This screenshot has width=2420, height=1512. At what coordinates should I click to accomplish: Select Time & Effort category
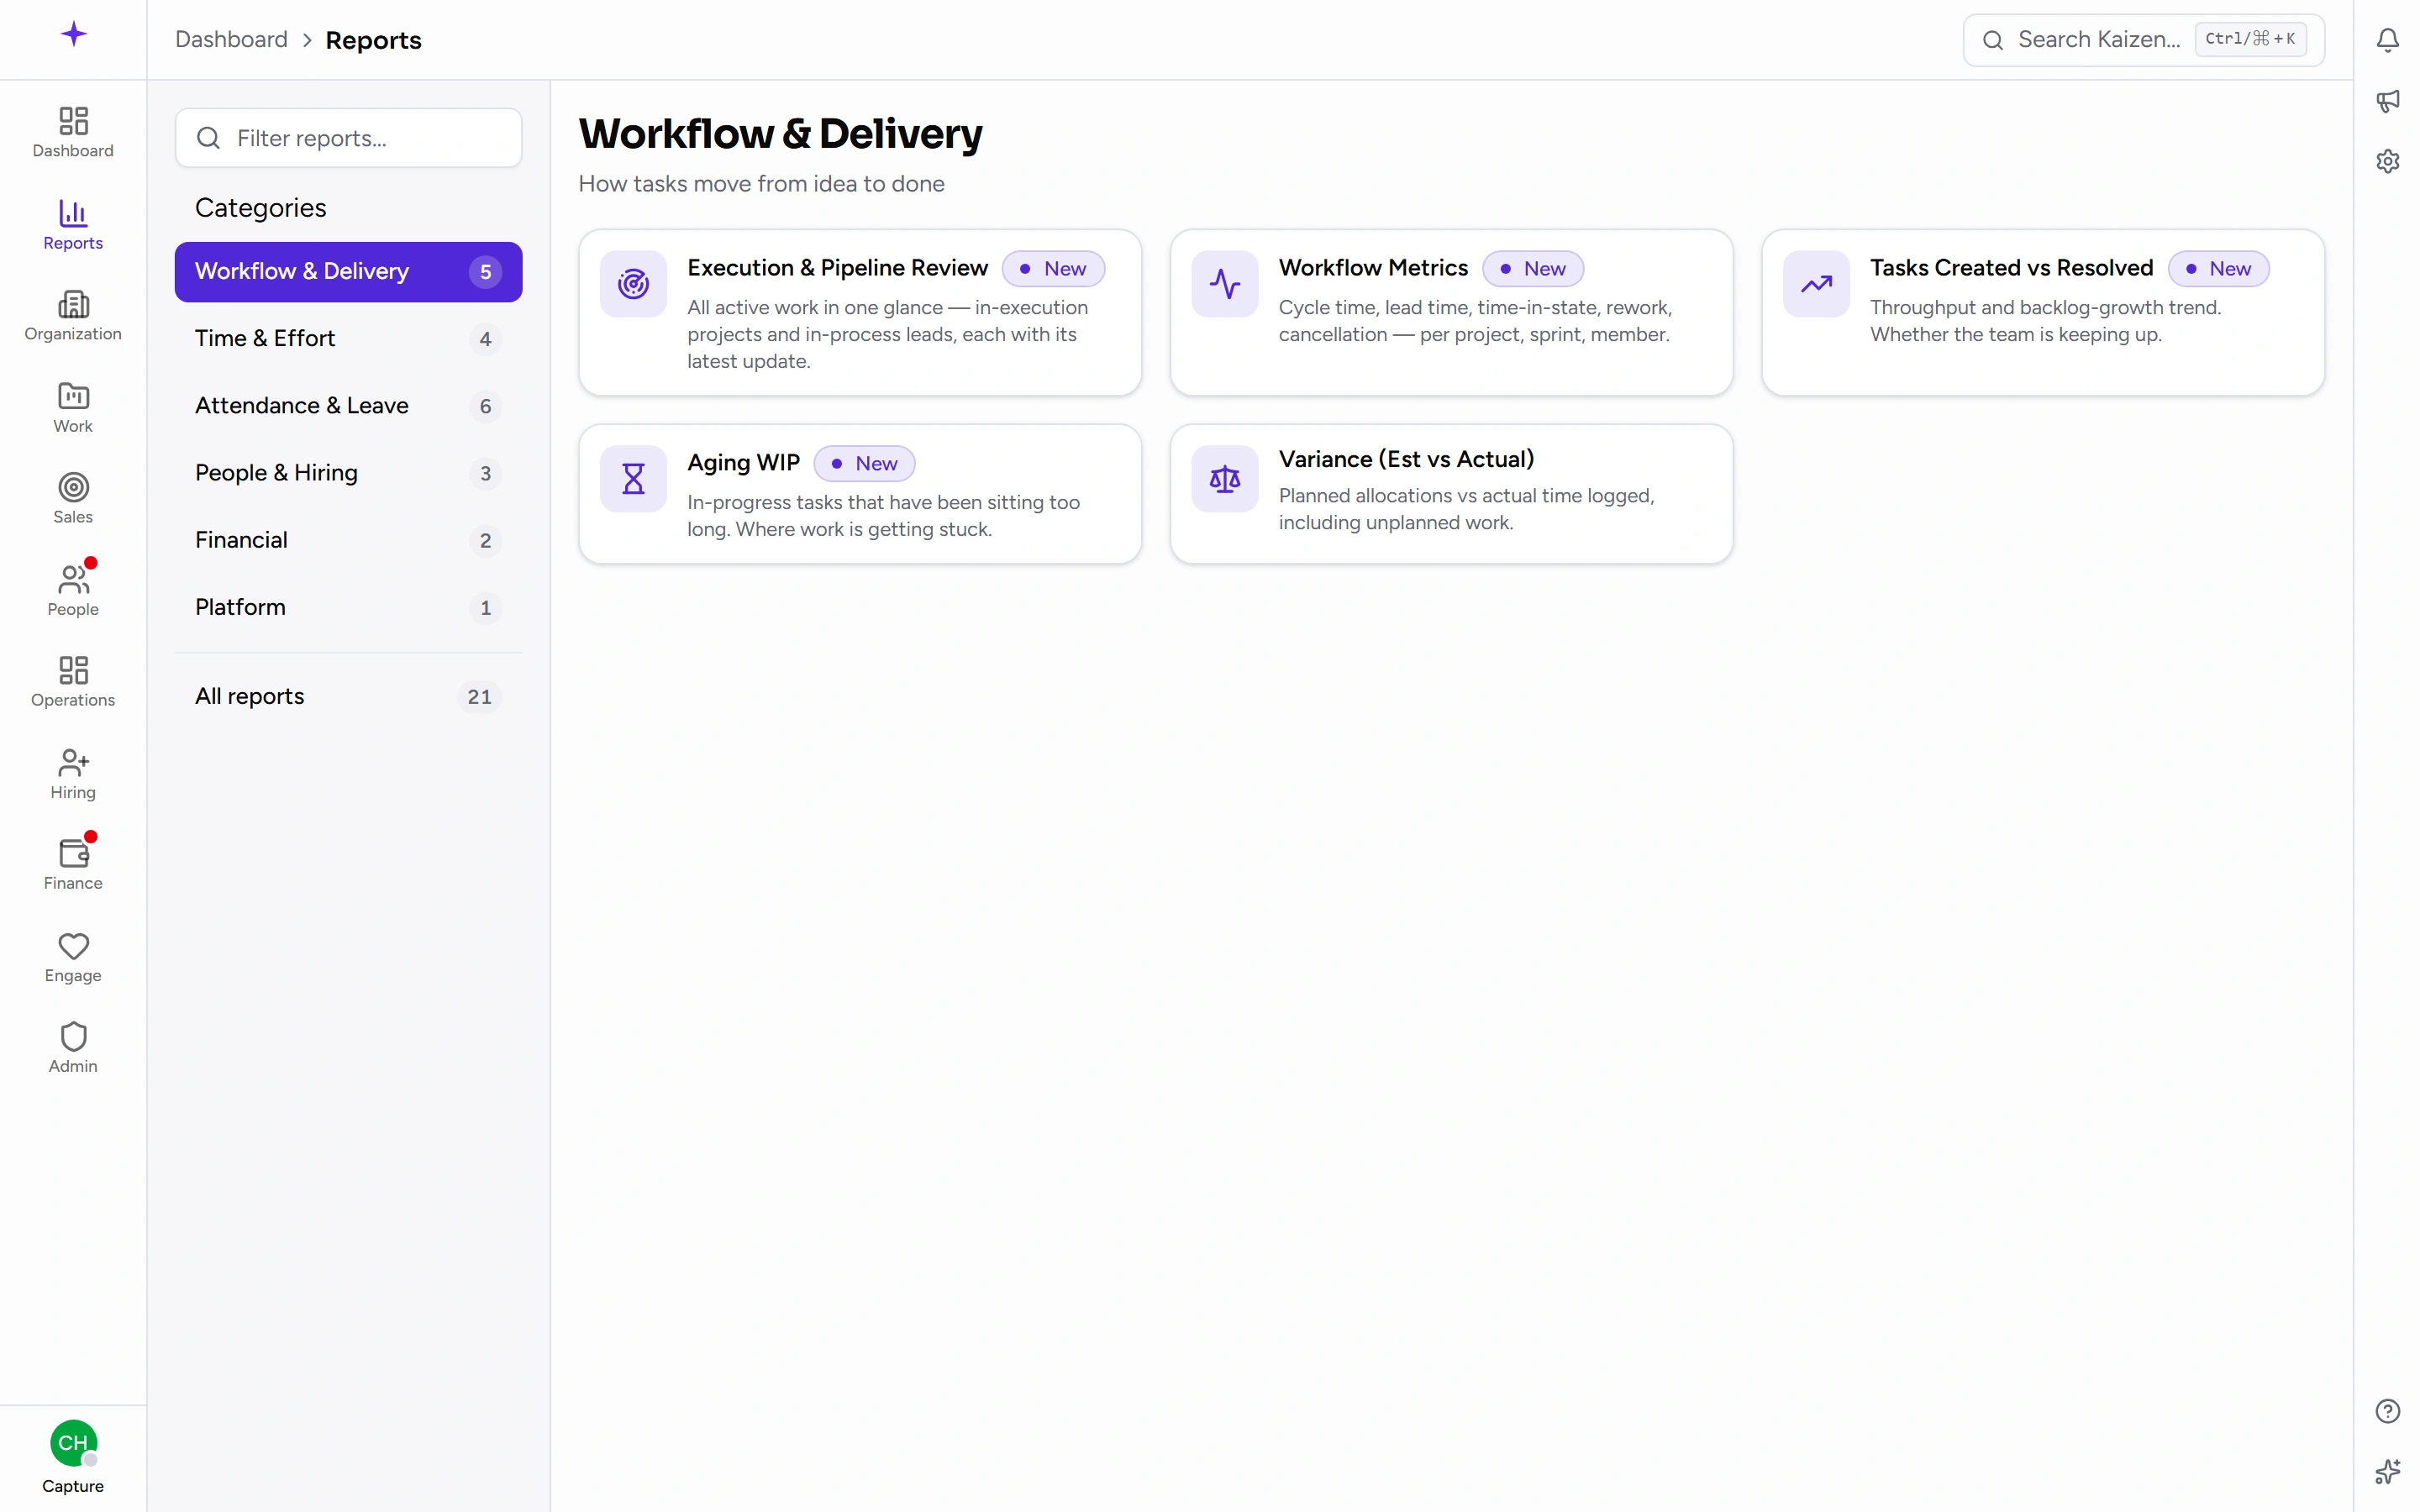coord(348,339)
